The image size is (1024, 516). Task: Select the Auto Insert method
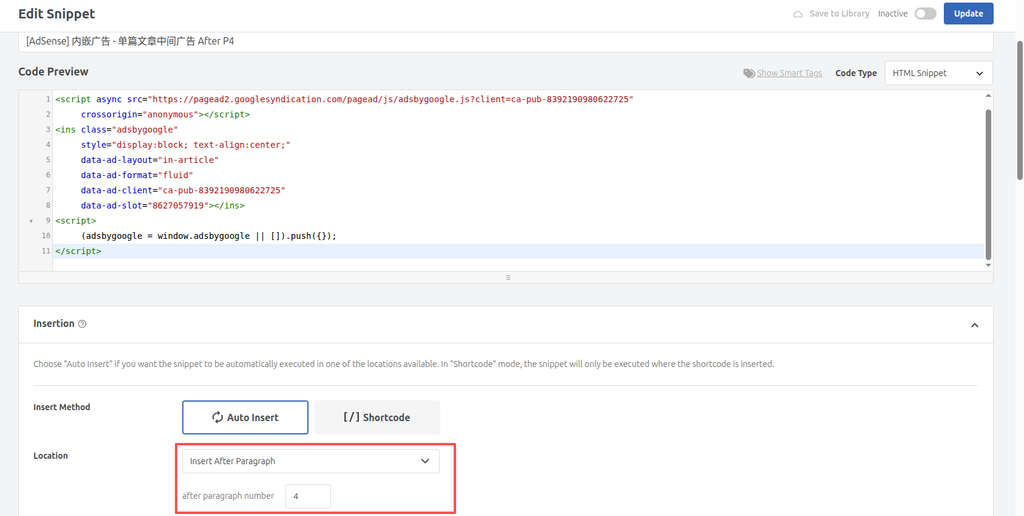coord(245,417)
